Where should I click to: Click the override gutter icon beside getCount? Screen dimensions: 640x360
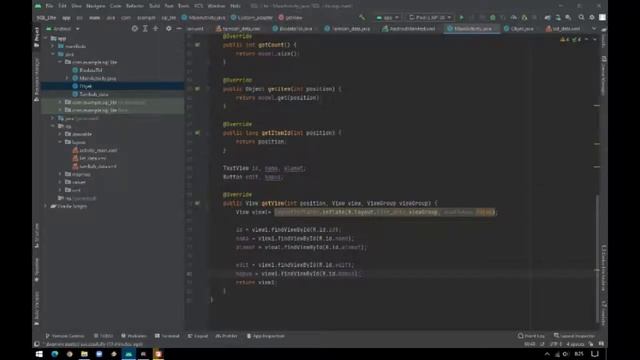[197, 44]
